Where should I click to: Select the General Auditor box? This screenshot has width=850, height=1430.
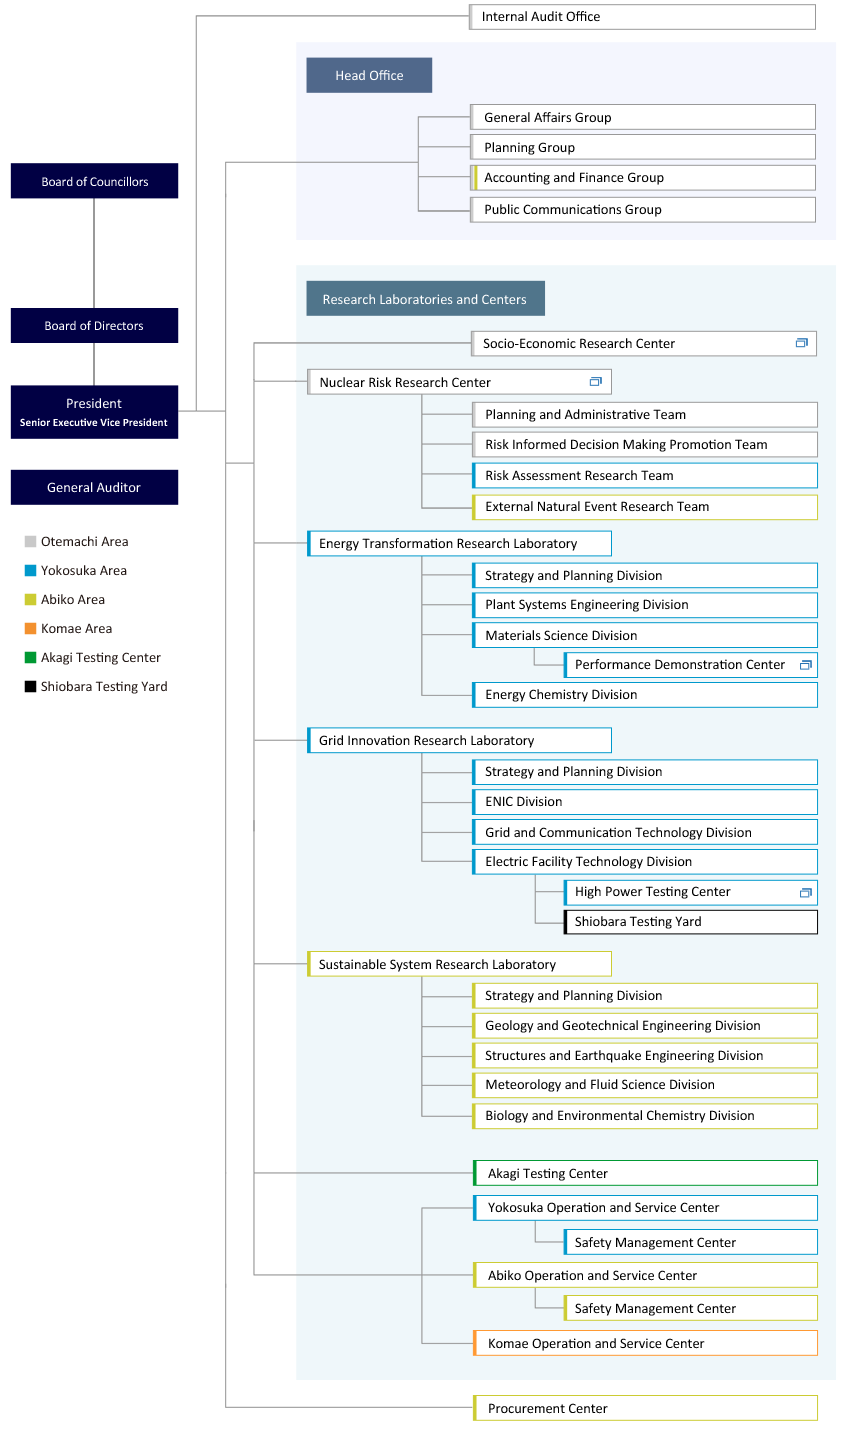click(94, 487)
